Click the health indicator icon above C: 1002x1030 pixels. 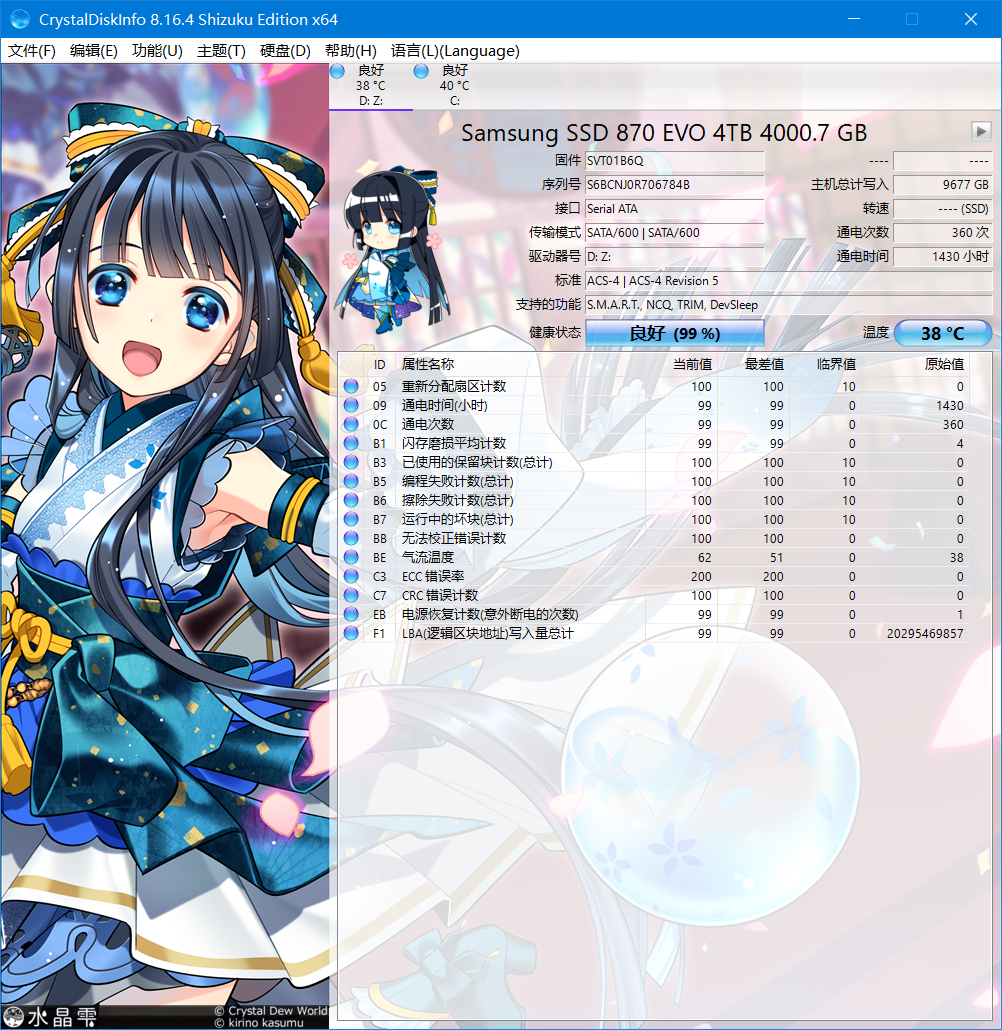(x=421, y=71)
